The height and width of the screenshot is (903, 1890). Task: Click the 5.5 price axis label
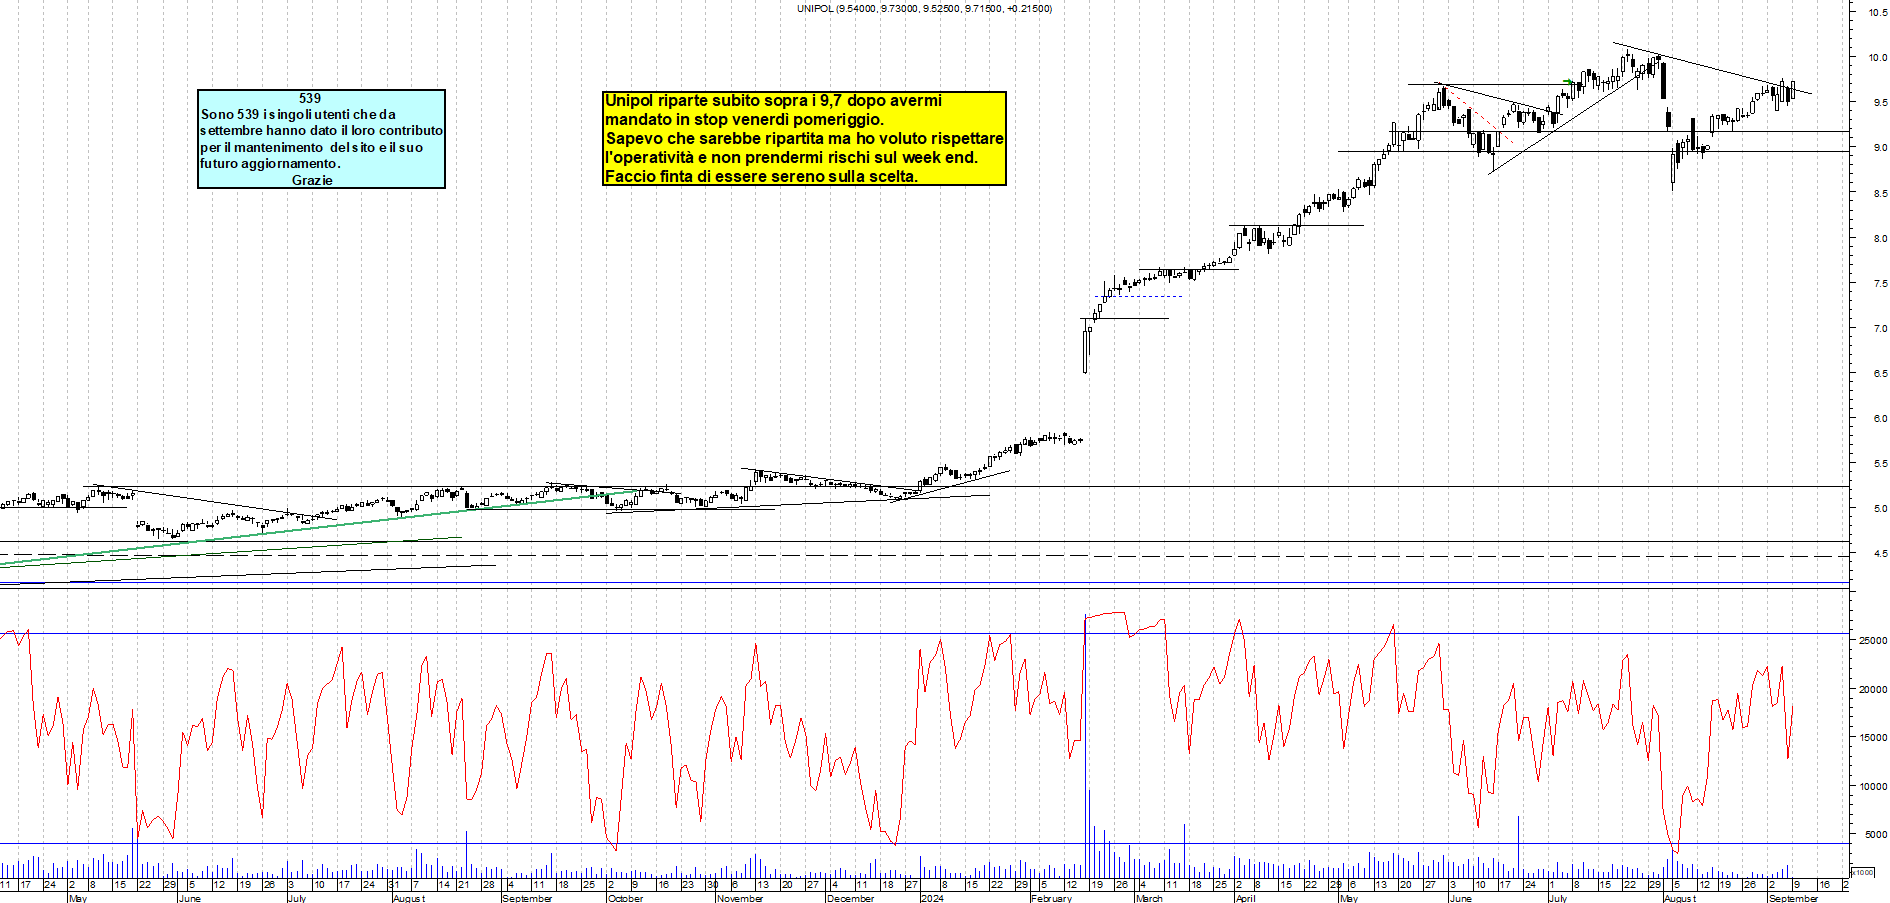tap(1880, 463)
